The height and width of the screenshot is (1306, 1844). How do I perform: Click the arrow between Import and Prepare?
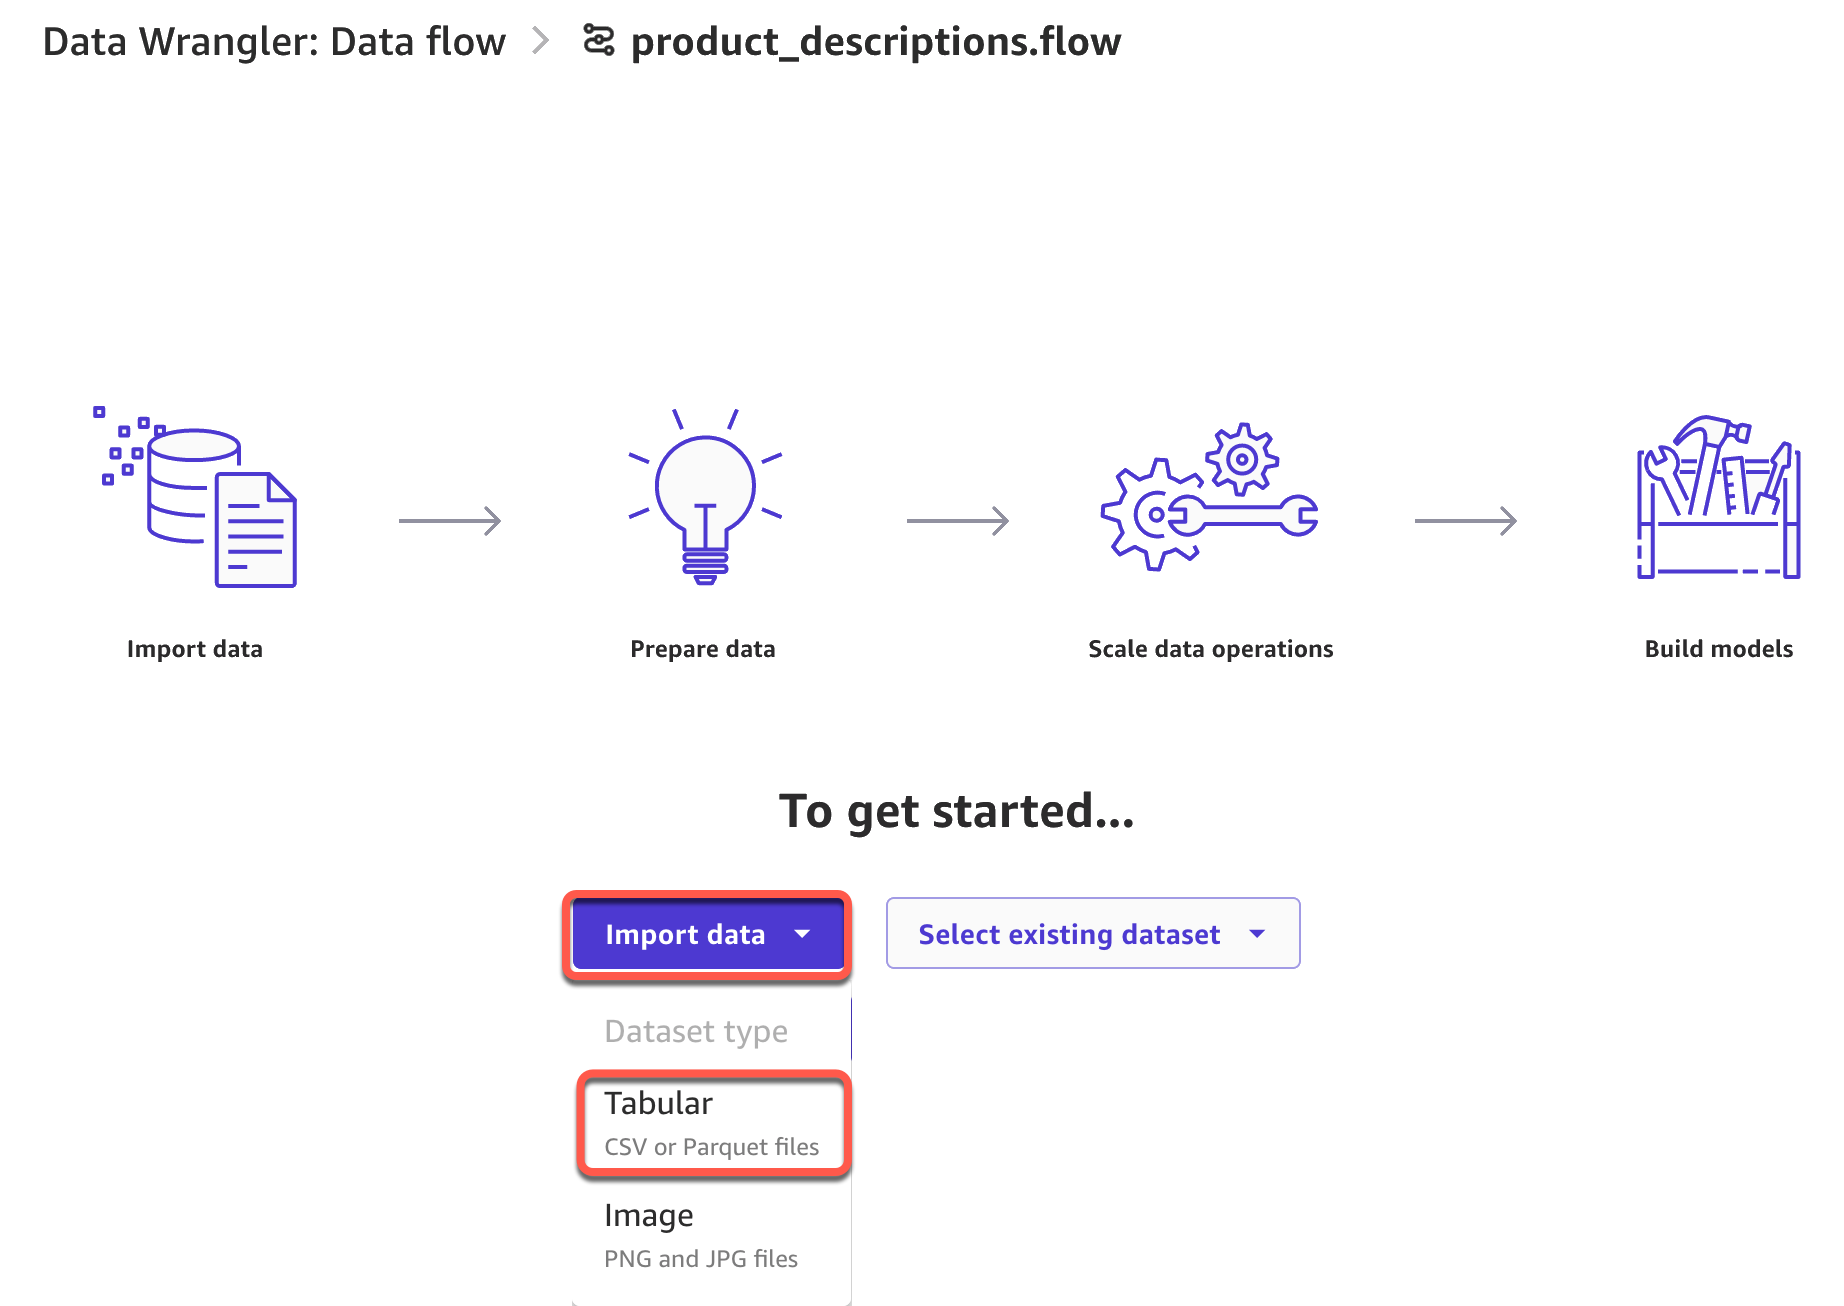click(450, 521)
